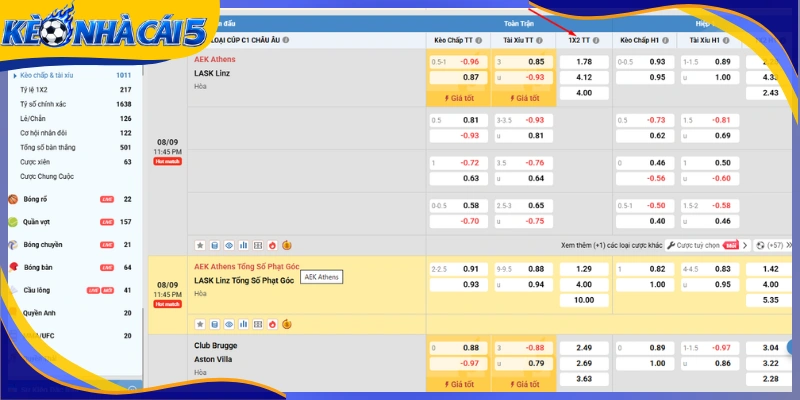The height and width of the screenshot is (400, 800).
Task: Click the orange coin icon under AEK Athens match
Action: pyautogui.click(x=287, y=245)
